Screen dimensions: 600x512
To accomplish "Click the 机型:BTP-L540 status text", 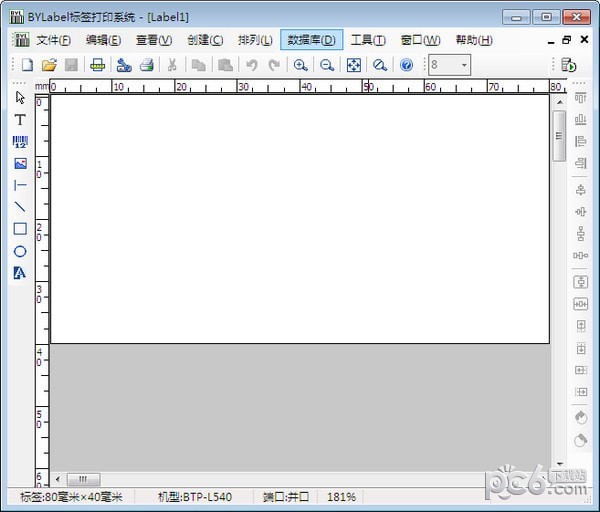I will click(195, 497).
